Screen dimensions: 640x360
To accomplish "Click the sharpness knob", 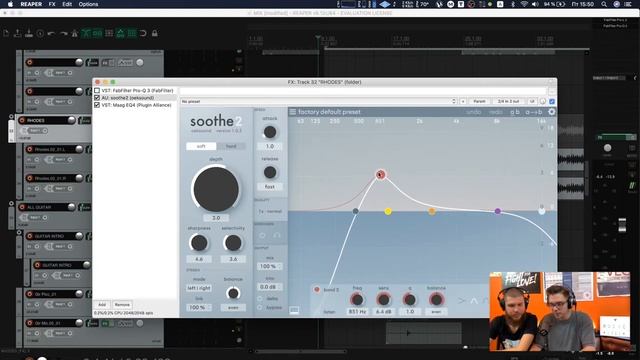I will (199, 243).
